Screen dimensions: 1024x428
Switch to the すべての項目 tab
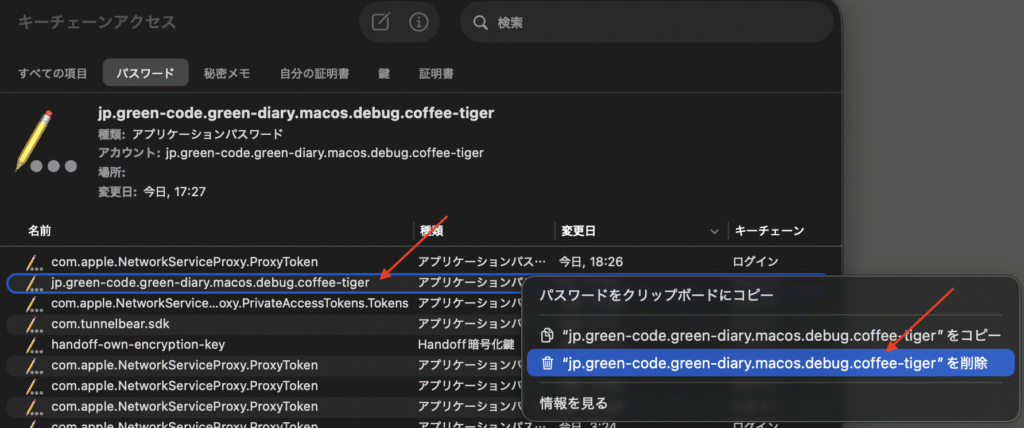(53, 73)
